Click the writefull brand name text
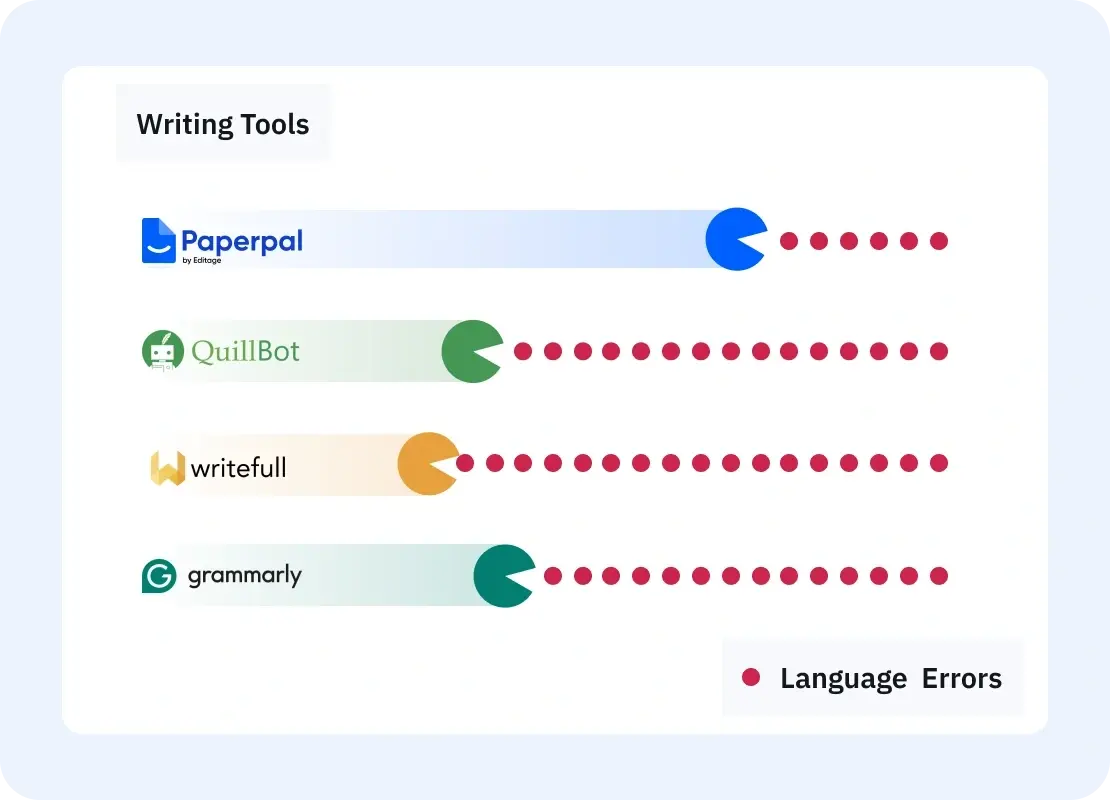 pos(238,467)
